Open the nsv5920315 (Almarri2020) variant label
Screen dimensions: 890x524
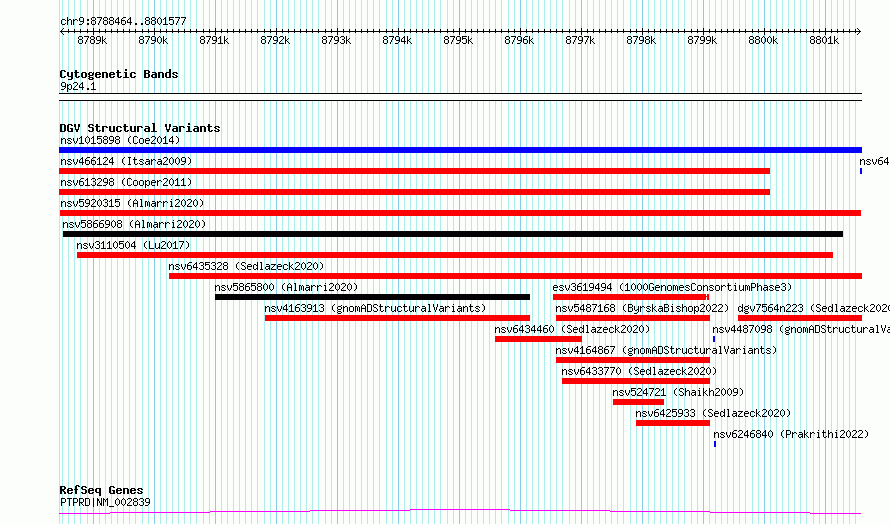(132, 203)
